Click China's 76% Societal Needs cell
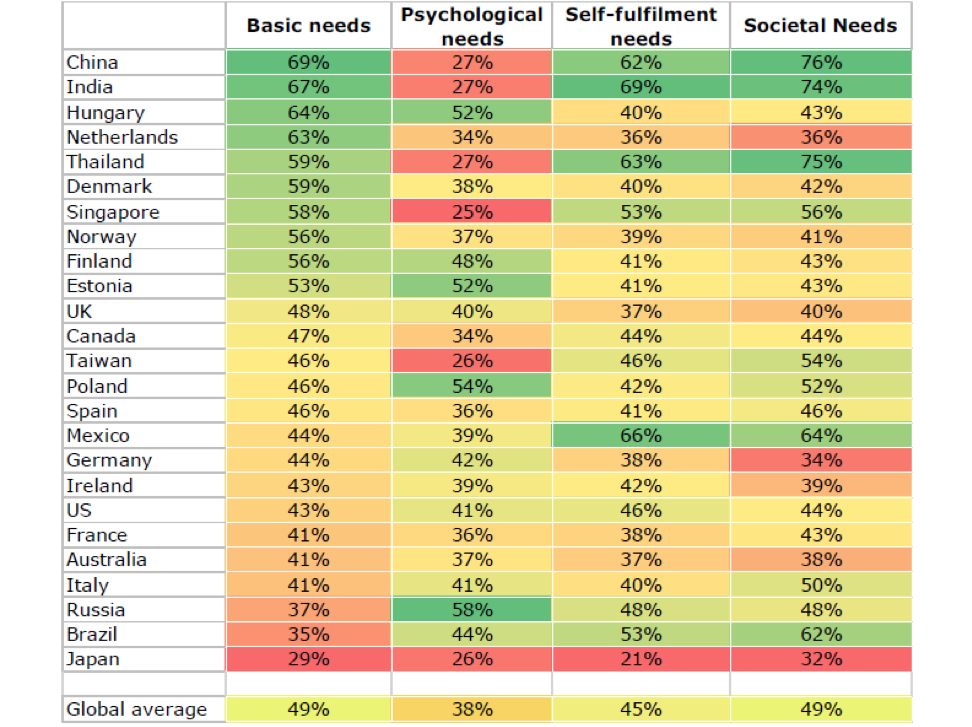The height and width of the screenshot is (727, 972). pos(820,62)
